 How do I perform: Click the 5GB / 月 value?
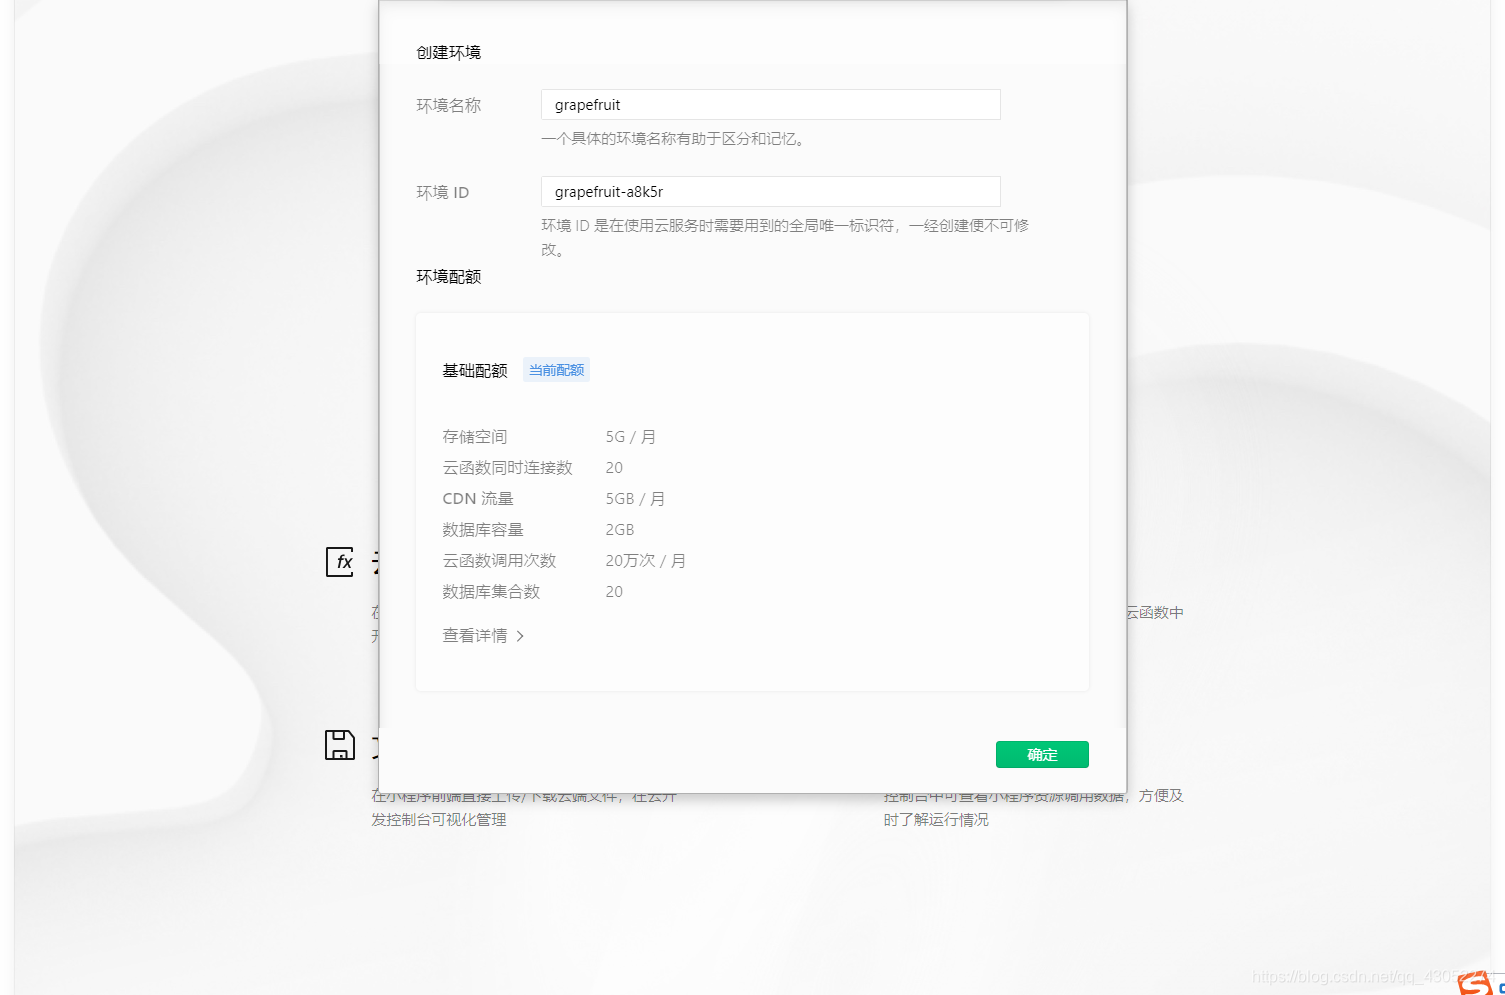(635, 499)
